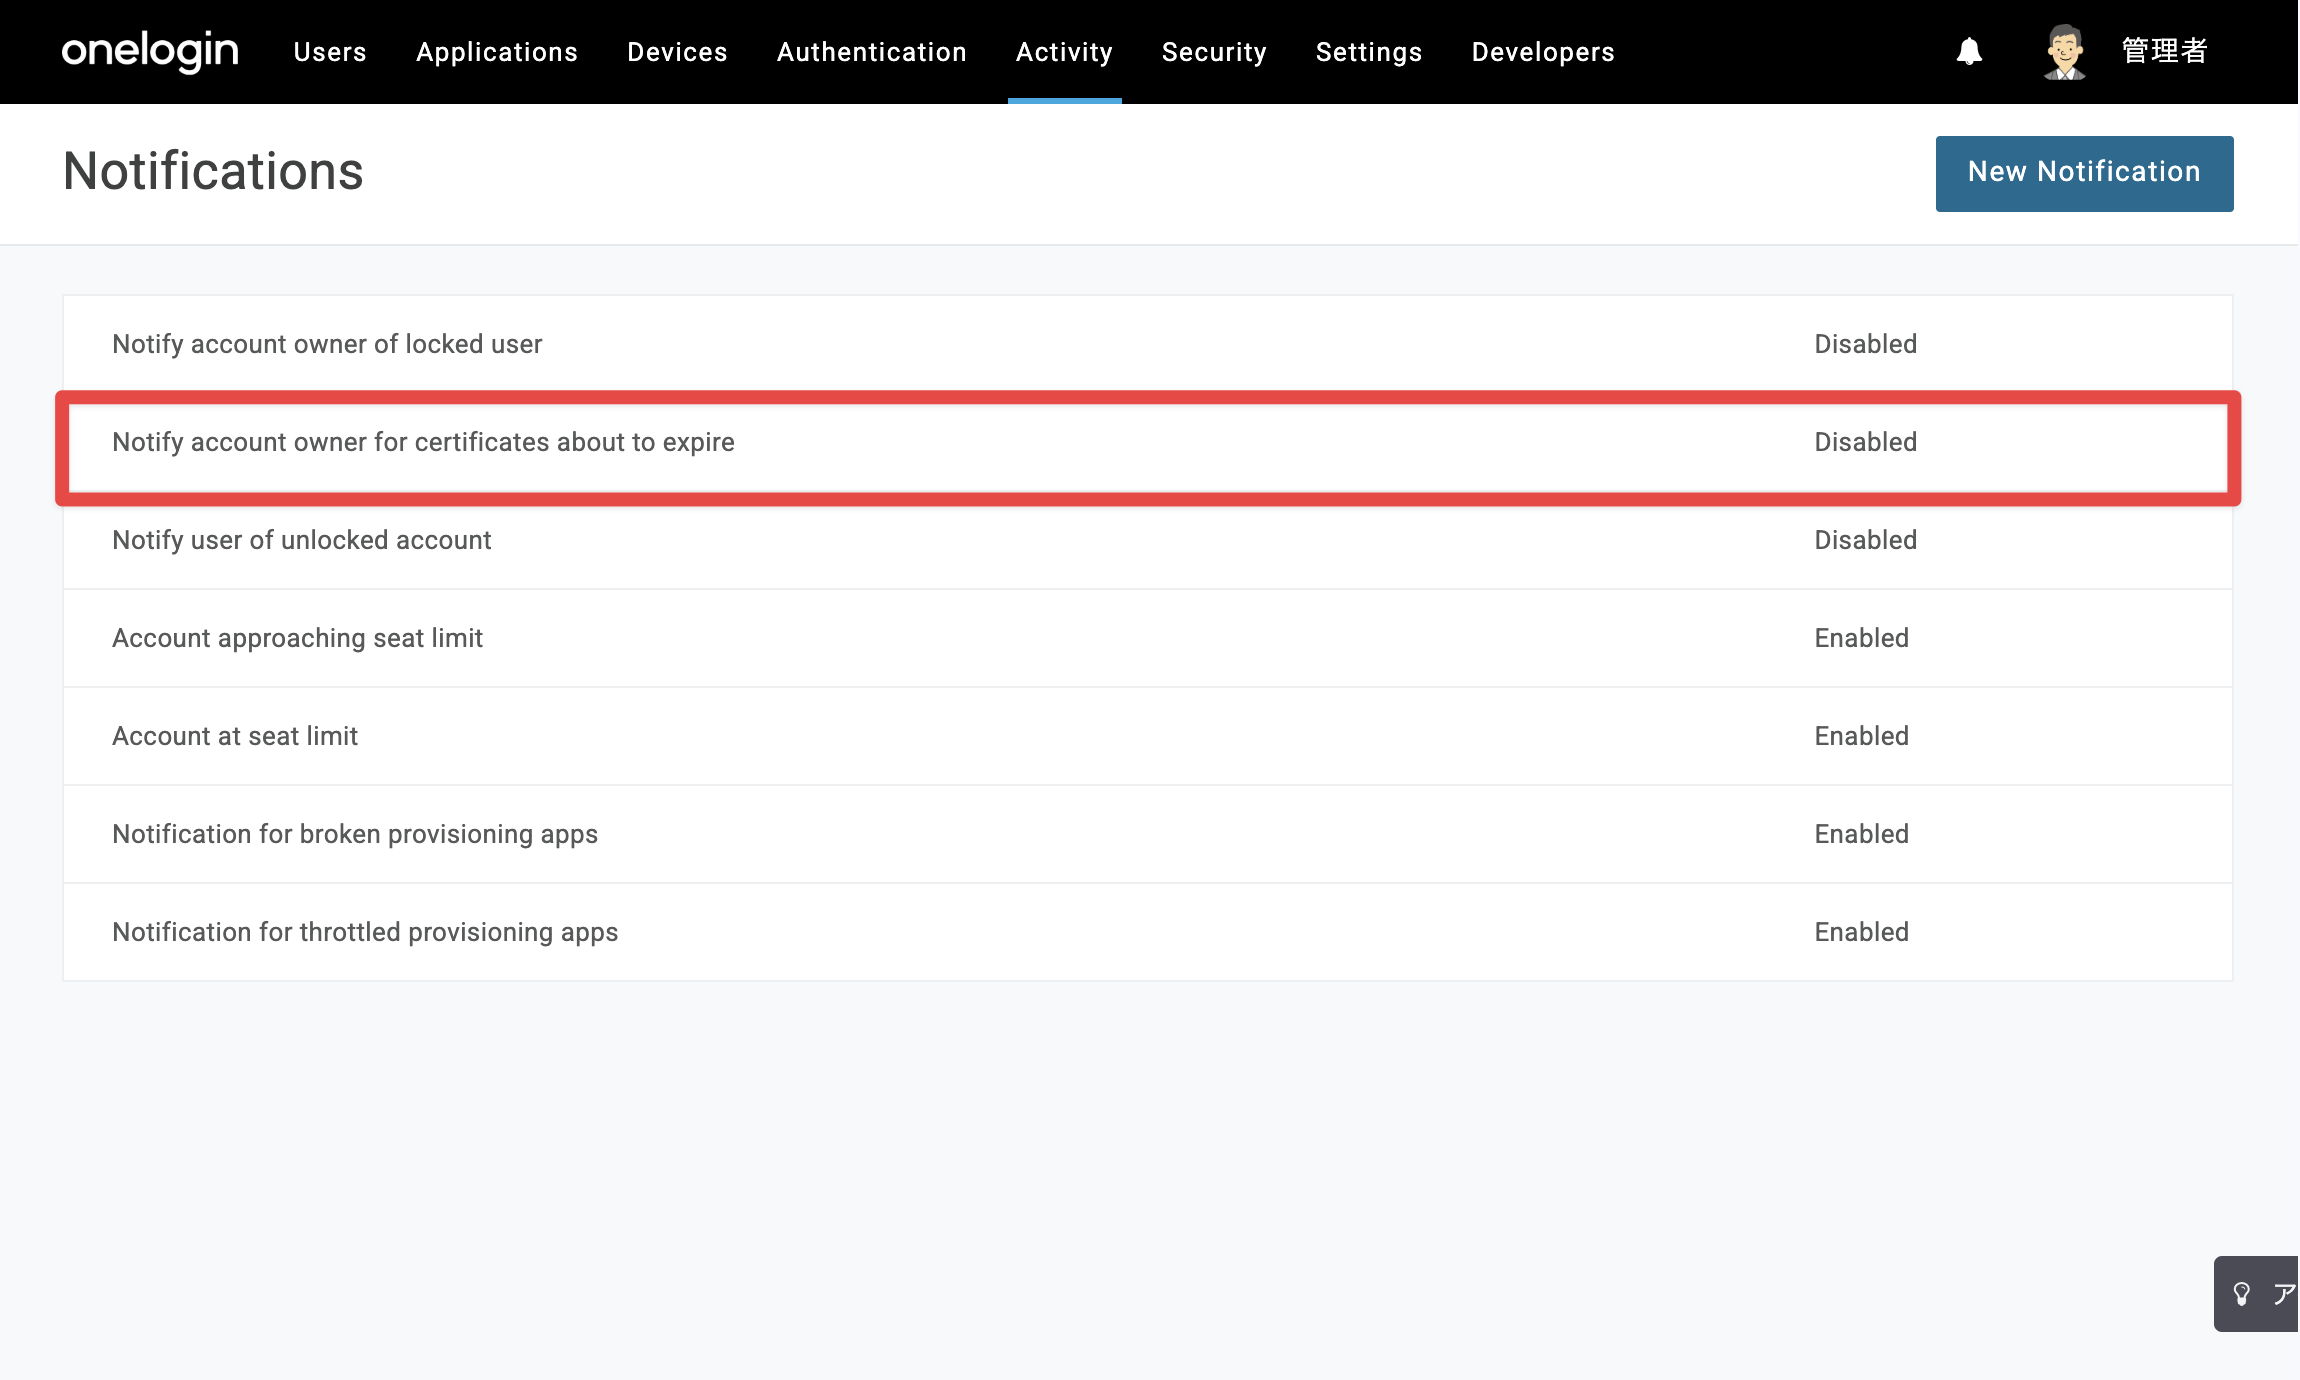Open throttled provisioning apps notification
The image size is (2300, 1380).
(x=1147, y=932)
